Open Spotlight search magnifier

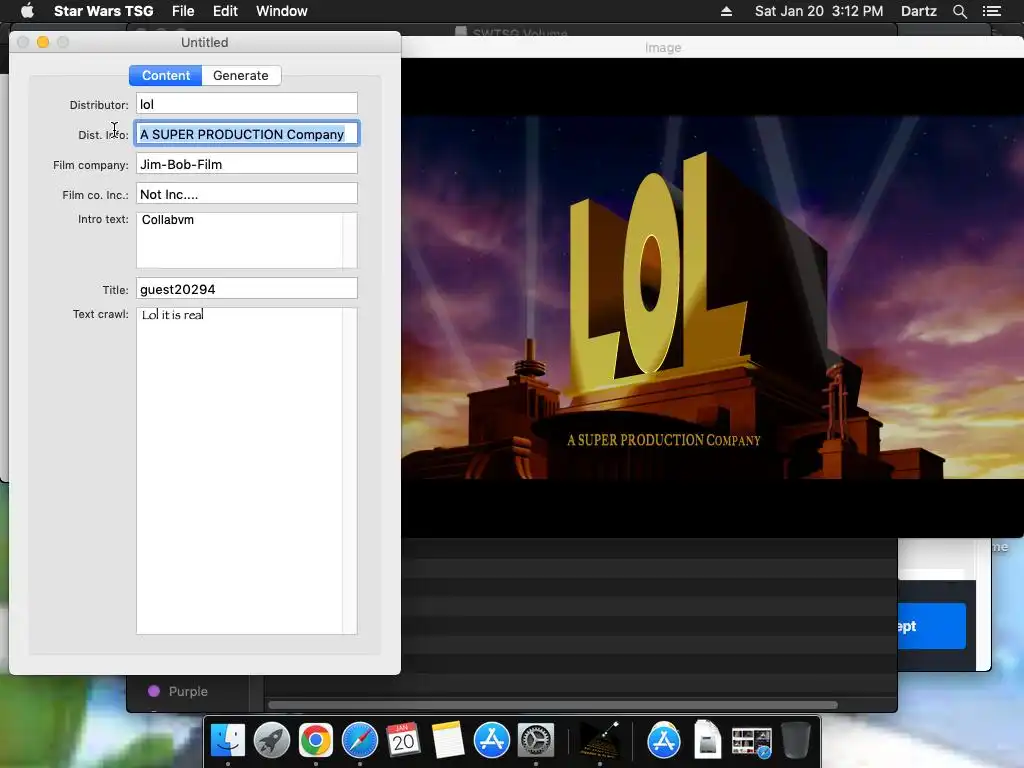959,11
